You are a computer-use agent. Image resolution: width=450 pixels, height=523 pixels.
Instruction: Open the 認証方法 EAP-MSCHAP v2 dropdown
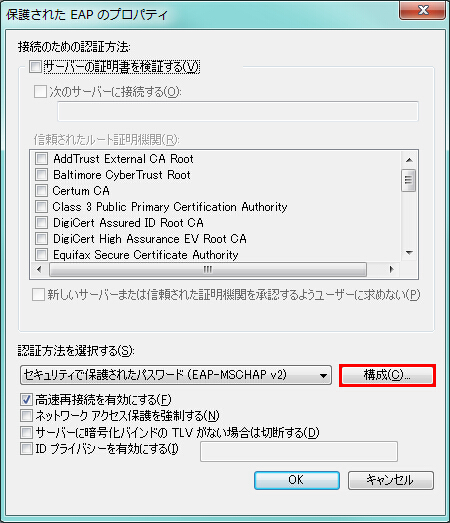pyautogui.click(x=176, y=375)
